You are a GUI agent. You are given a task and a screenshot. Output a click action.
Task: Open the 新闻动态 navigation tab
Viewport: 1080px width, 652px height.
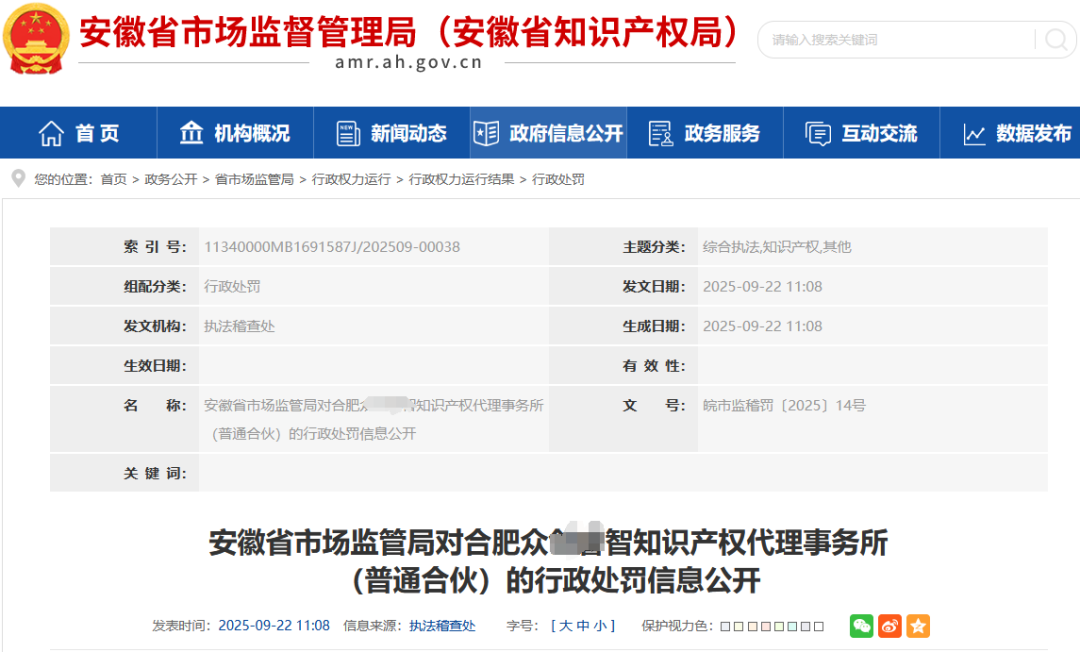392,133
